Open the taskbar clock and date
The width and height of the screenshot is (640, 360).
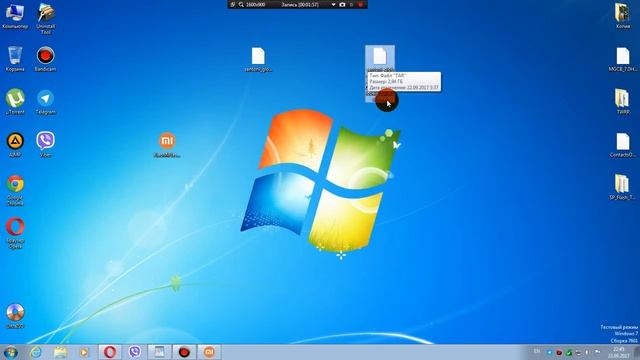(619, 352)
